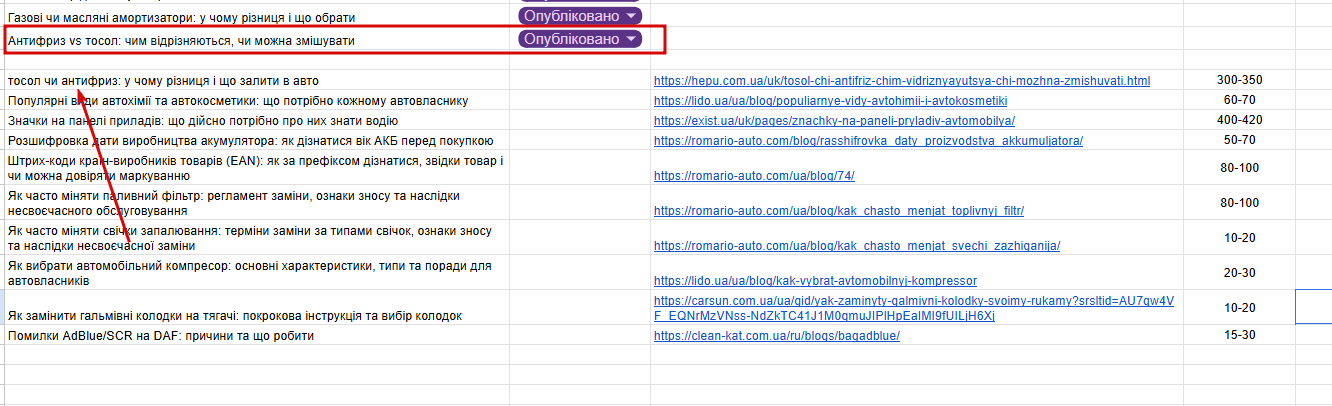Click the partially visible purple status chip at the top

(x=580, y=2)
